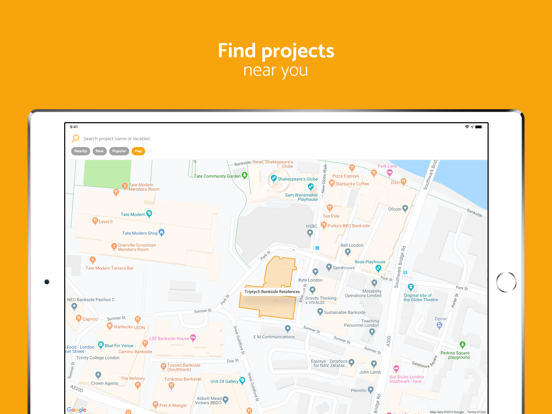Tap the SamKnows location pin
The image size is (552, 414).
[x=329, y=267]
